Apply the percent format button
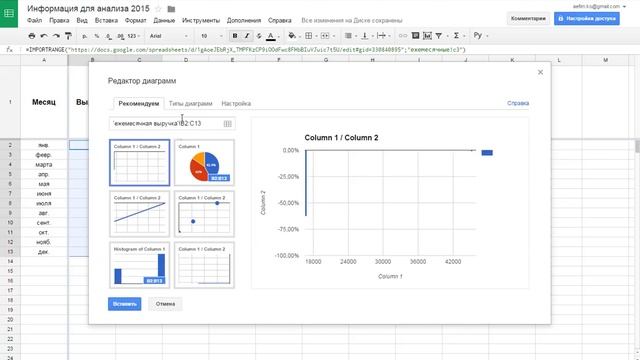The image size is (640, 360). (97, 36)
